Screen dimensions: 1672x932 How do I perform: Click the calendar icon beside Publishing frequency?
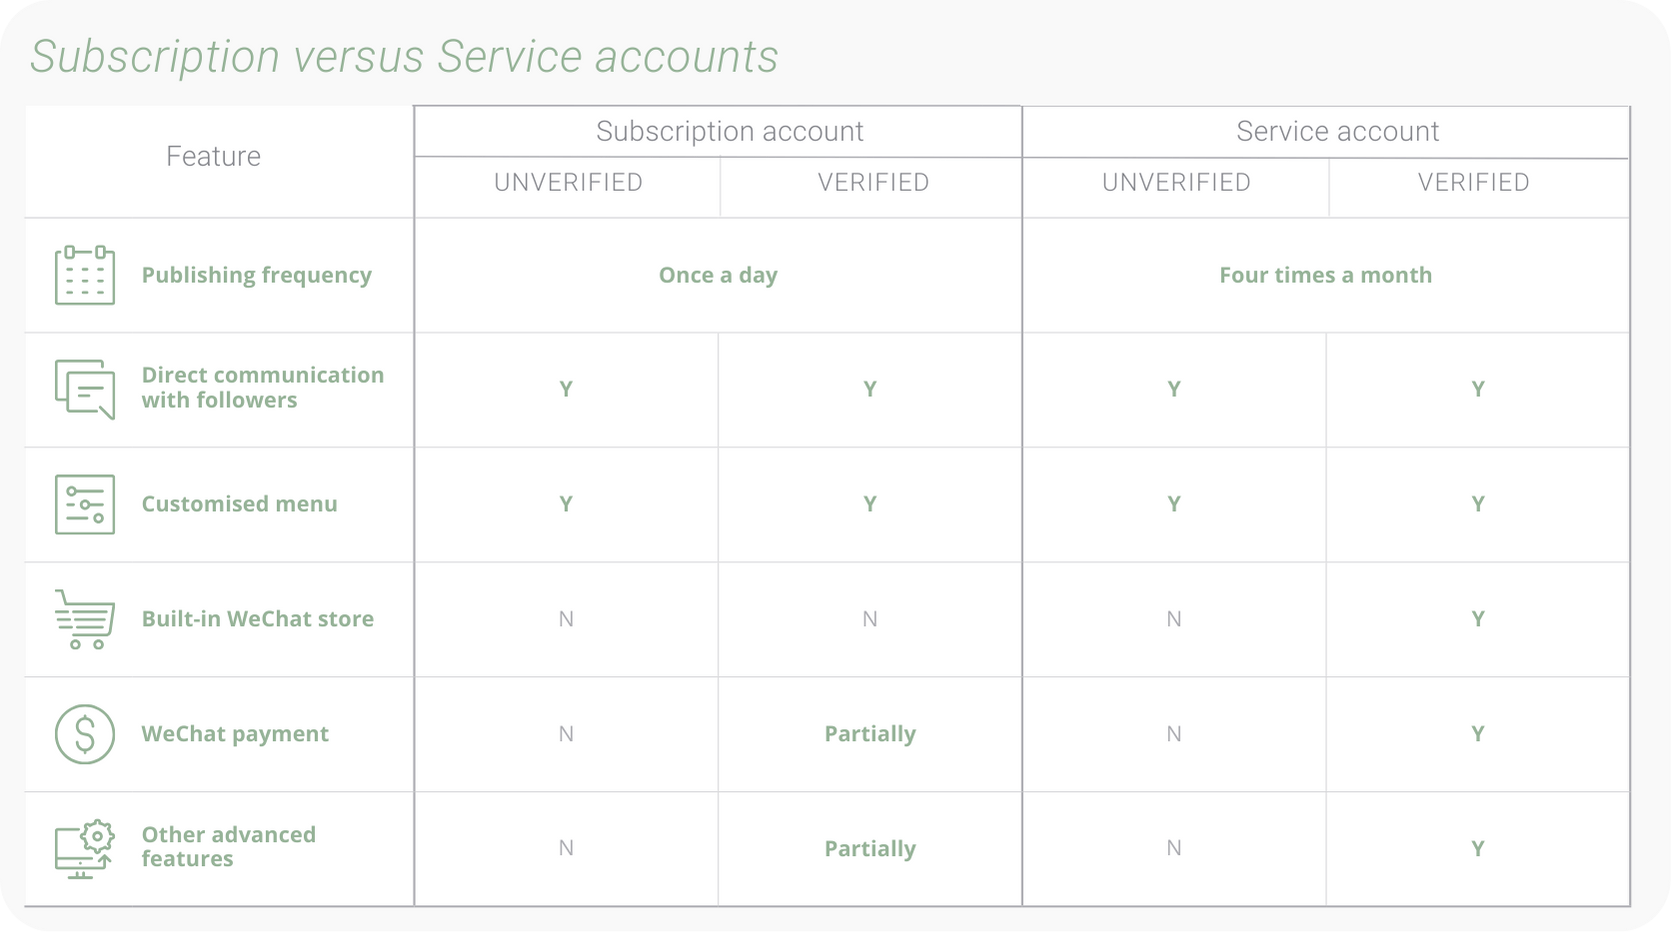[x=85, y=275]
